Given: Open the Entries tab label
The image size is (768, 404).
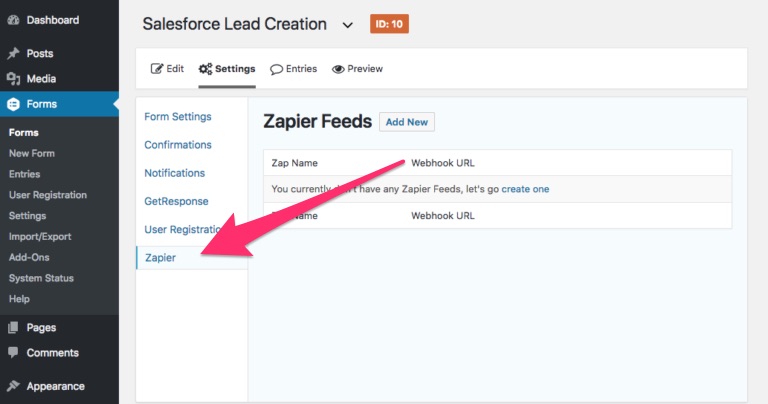Looking at the screenshot, I should 301,69.
